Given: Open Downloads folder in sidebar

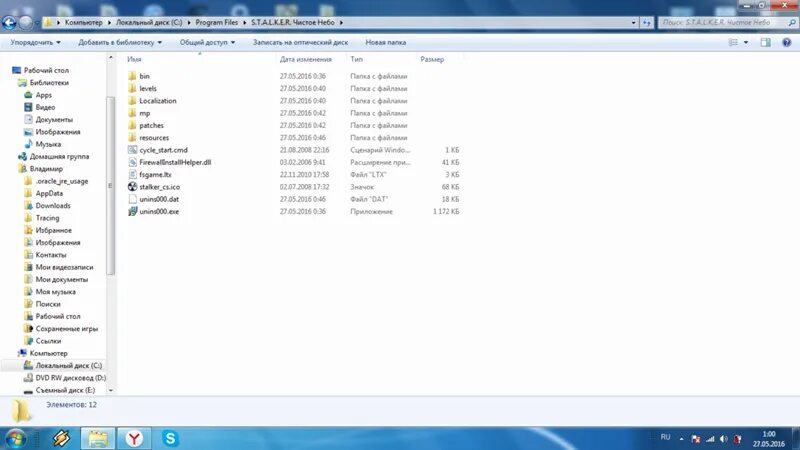Looking at the screenshot, I should [x=53, y=206].
